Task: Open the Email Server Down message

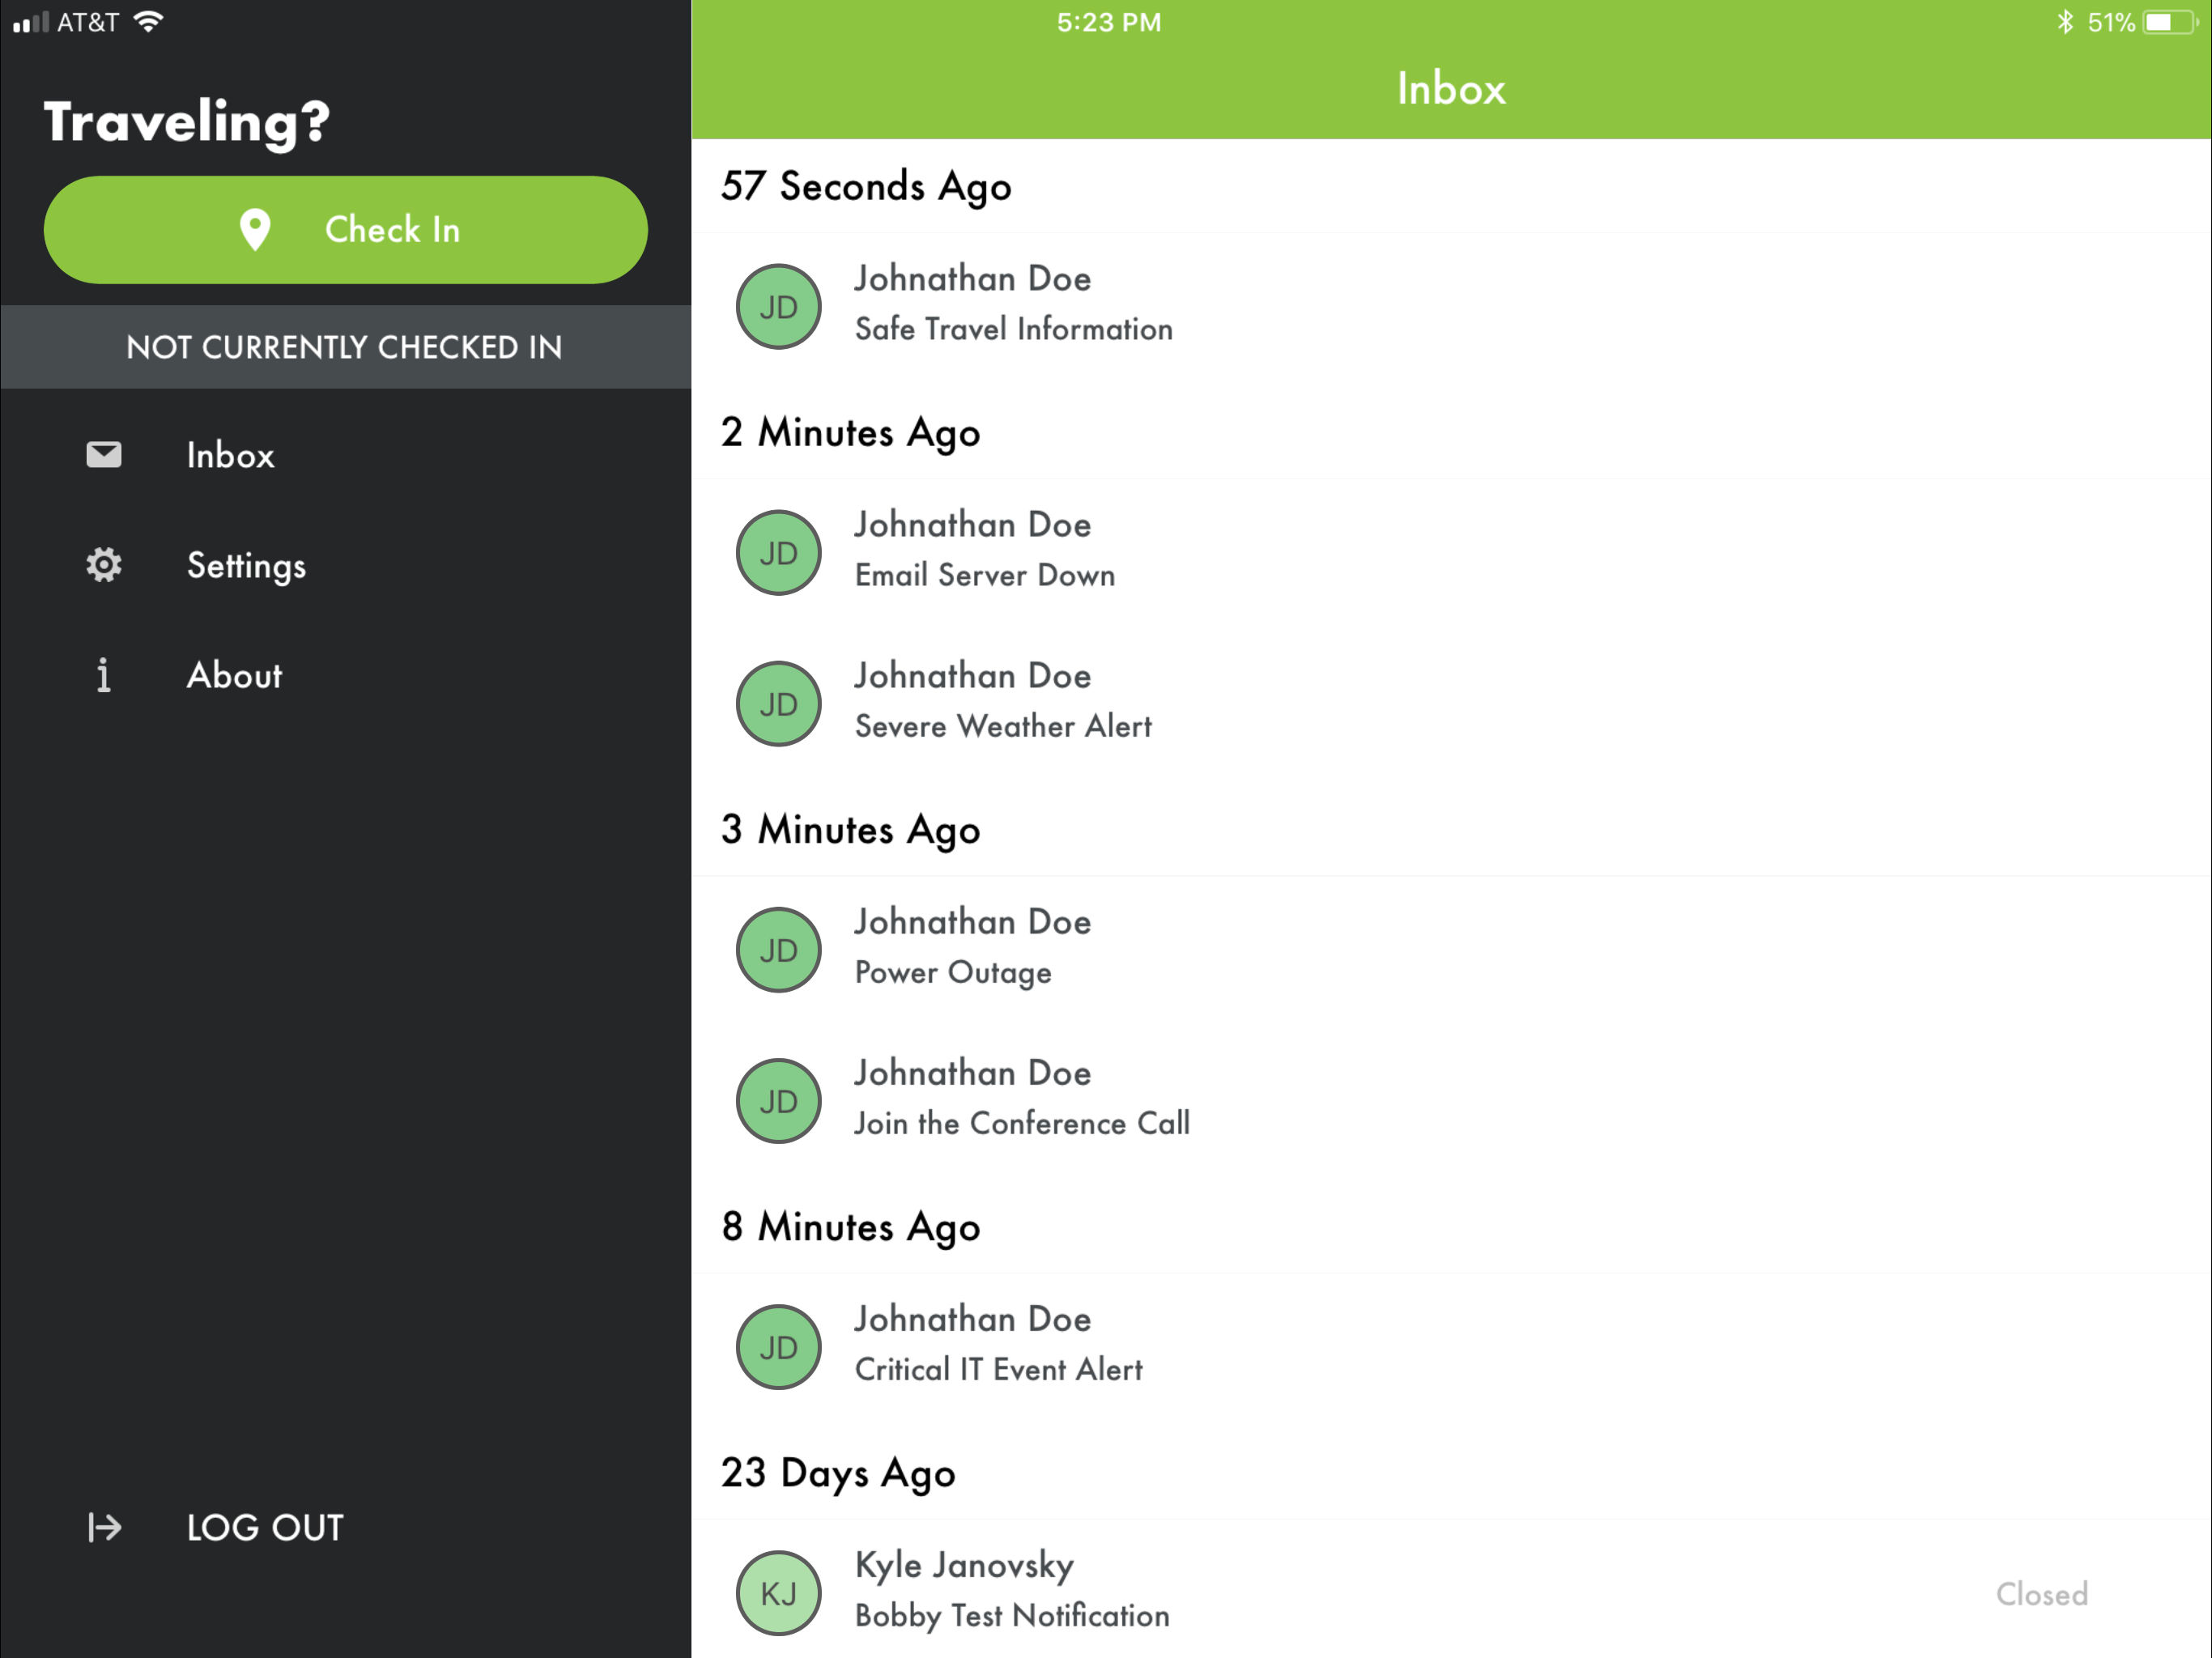Action: click(1451, 552)
